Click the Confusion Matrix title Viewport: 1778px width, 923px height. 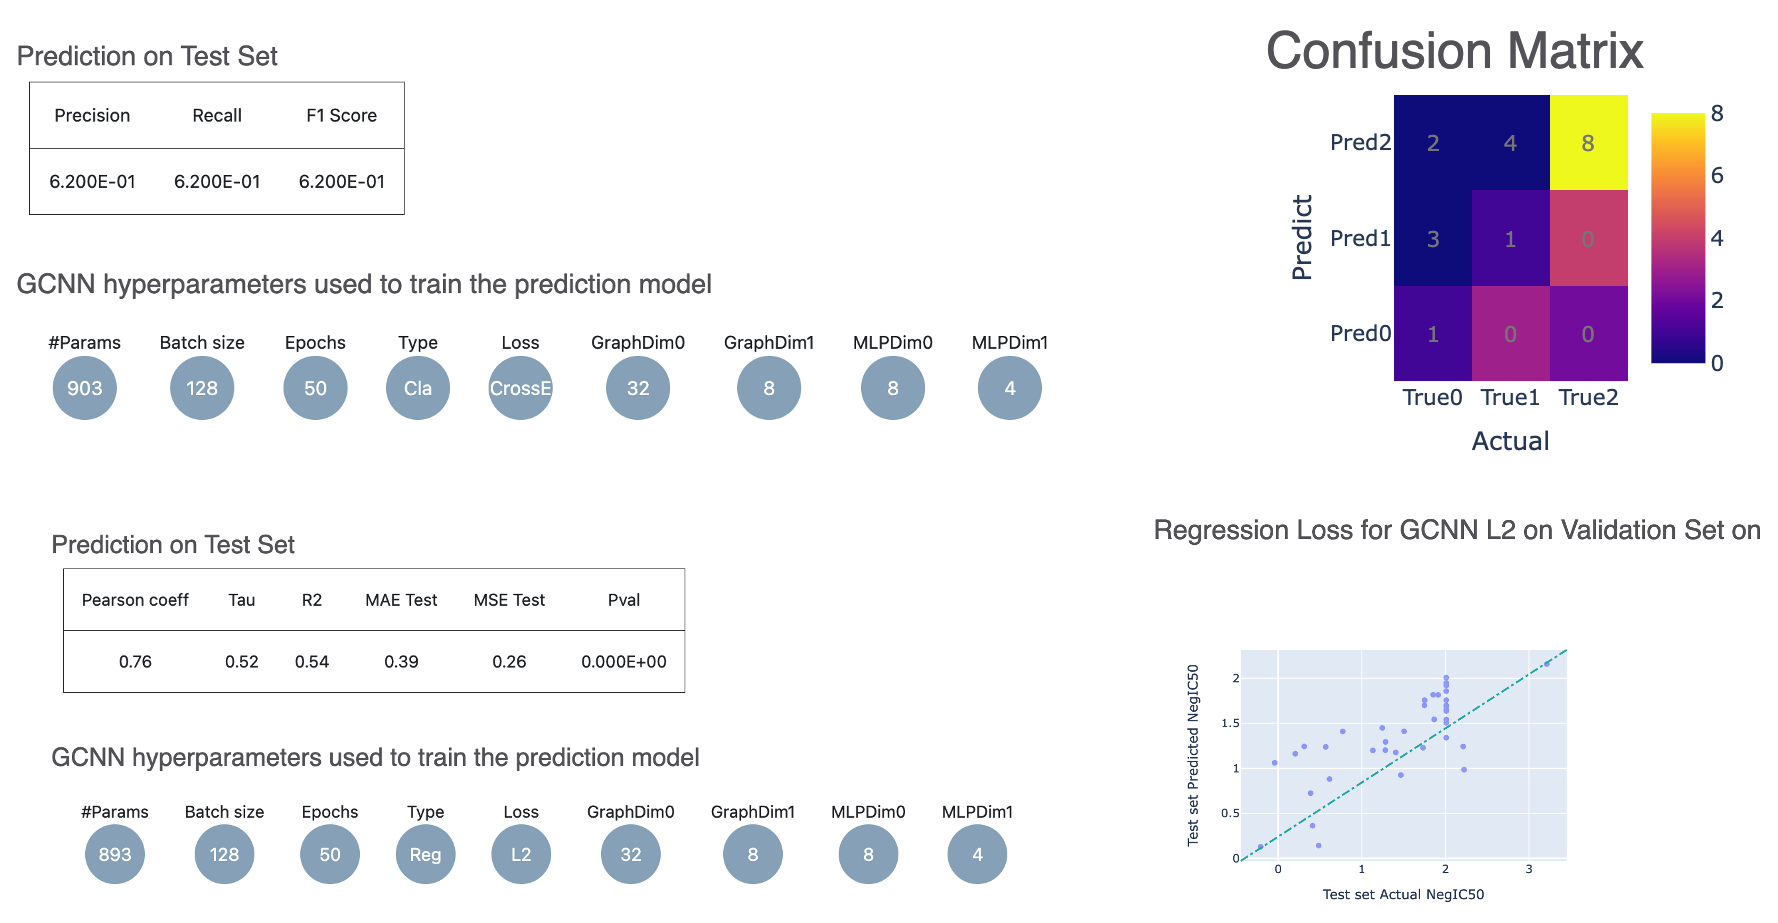pos(1454,51)
